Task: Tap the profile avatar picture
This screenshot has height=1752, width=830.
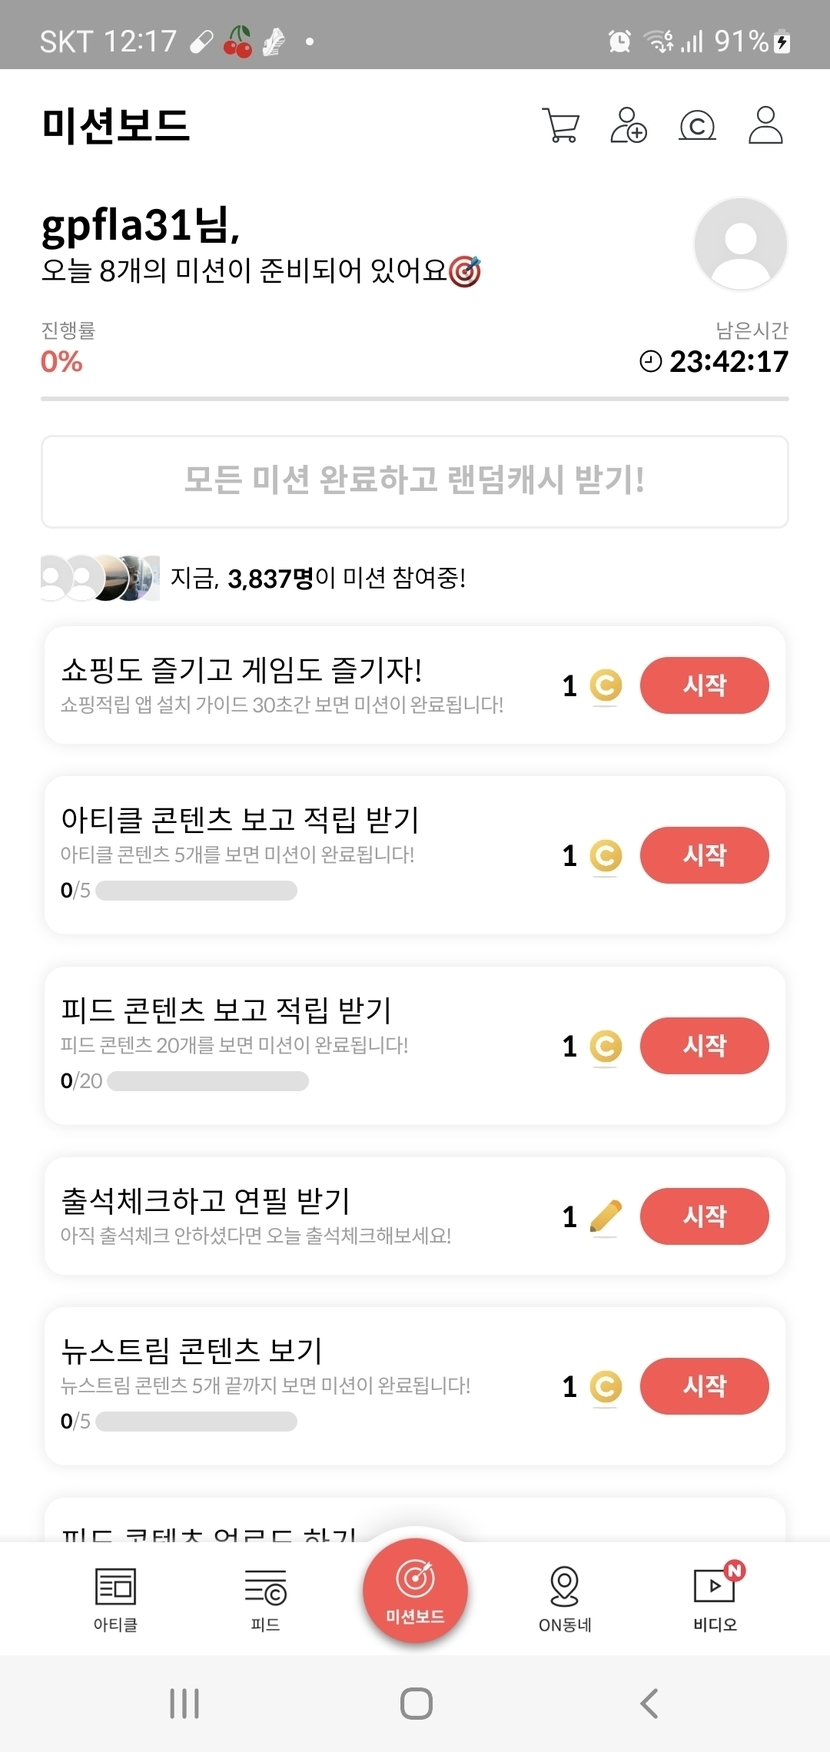Action: click(740, 244)
